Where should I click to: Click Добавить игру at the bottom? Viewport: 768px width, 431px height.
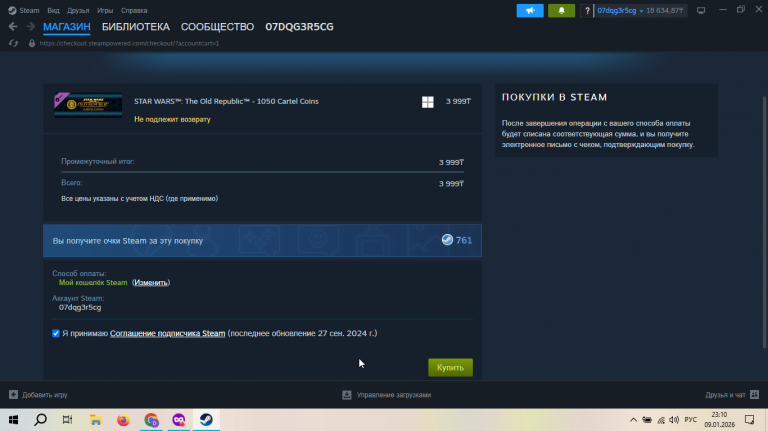45,395
